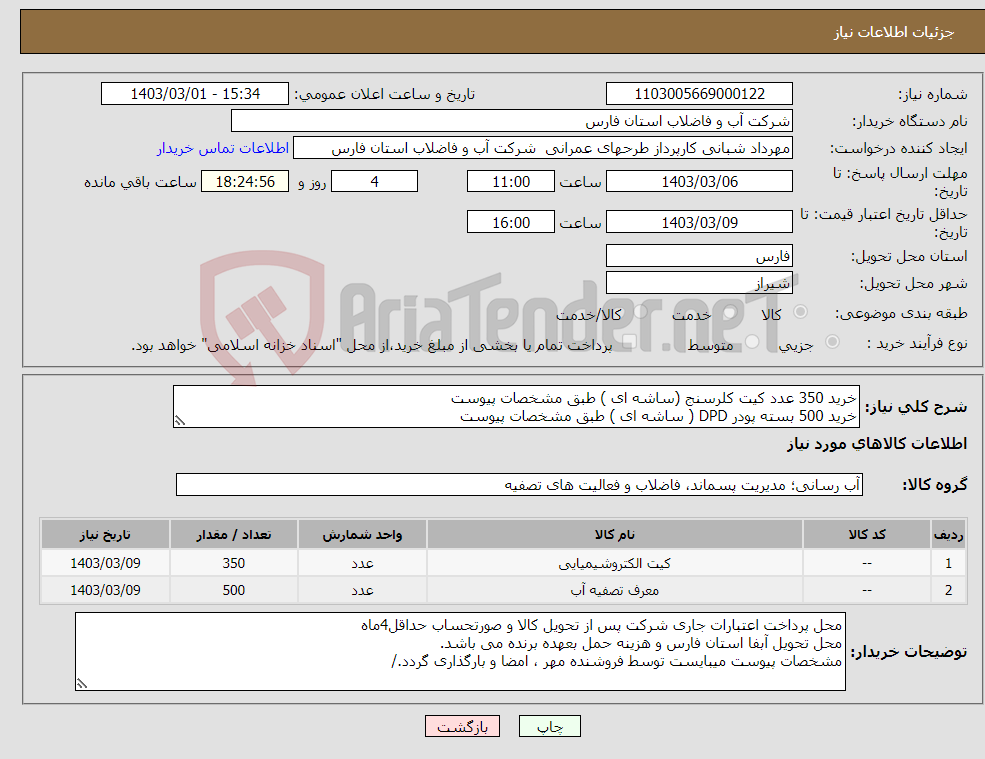Click the item name معرف تصفیه آب

coord(614,591)
